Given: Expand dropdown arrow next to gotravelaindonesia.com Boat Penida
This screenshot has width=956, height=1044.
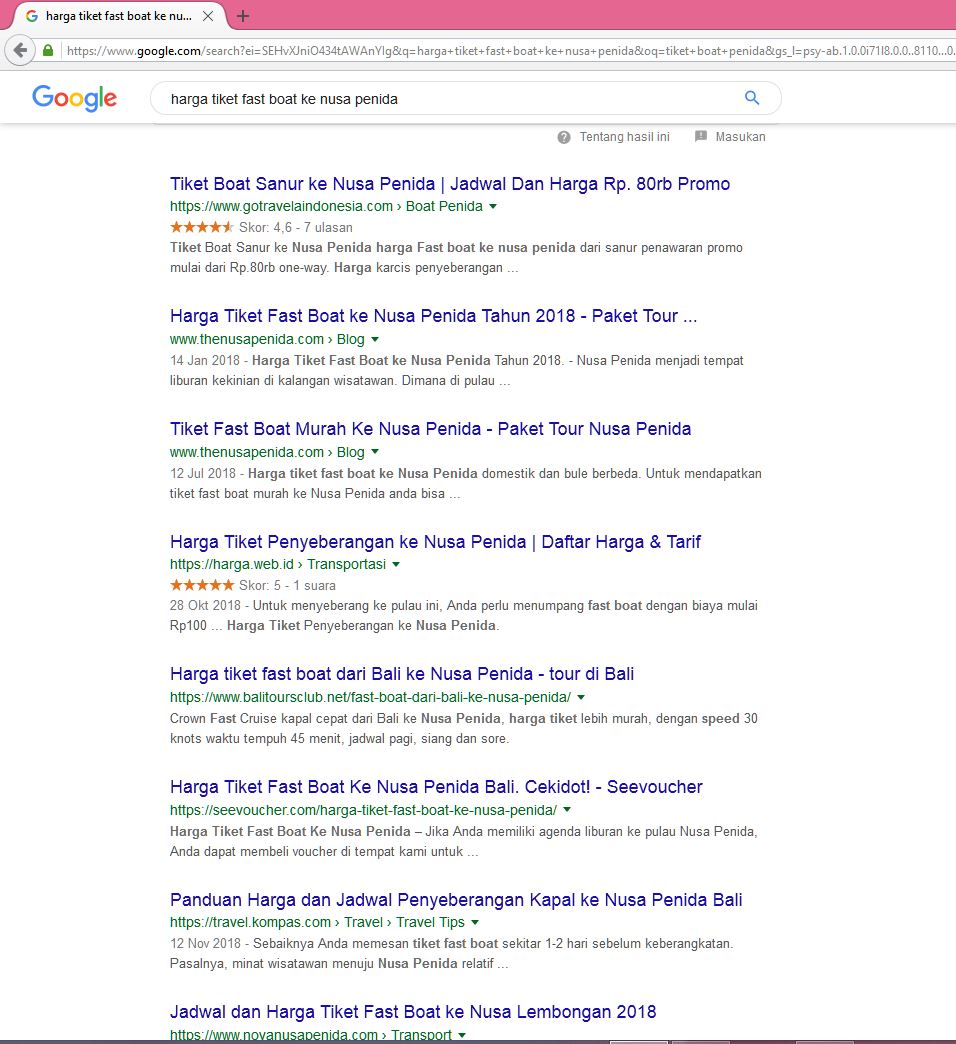Looking at the screenshot, I should [x=493, y=206].
